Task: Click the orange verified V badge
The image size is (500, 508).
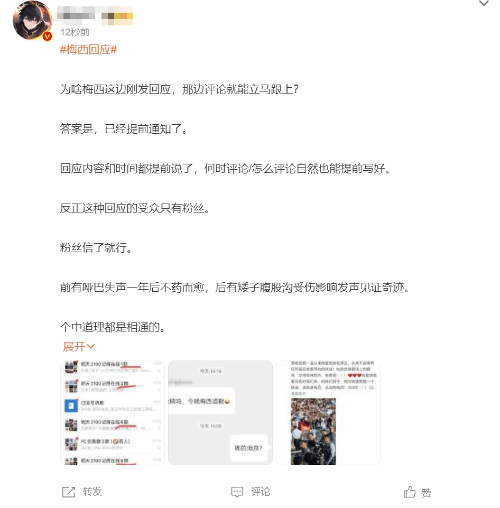Action: (x=47, y=36)
